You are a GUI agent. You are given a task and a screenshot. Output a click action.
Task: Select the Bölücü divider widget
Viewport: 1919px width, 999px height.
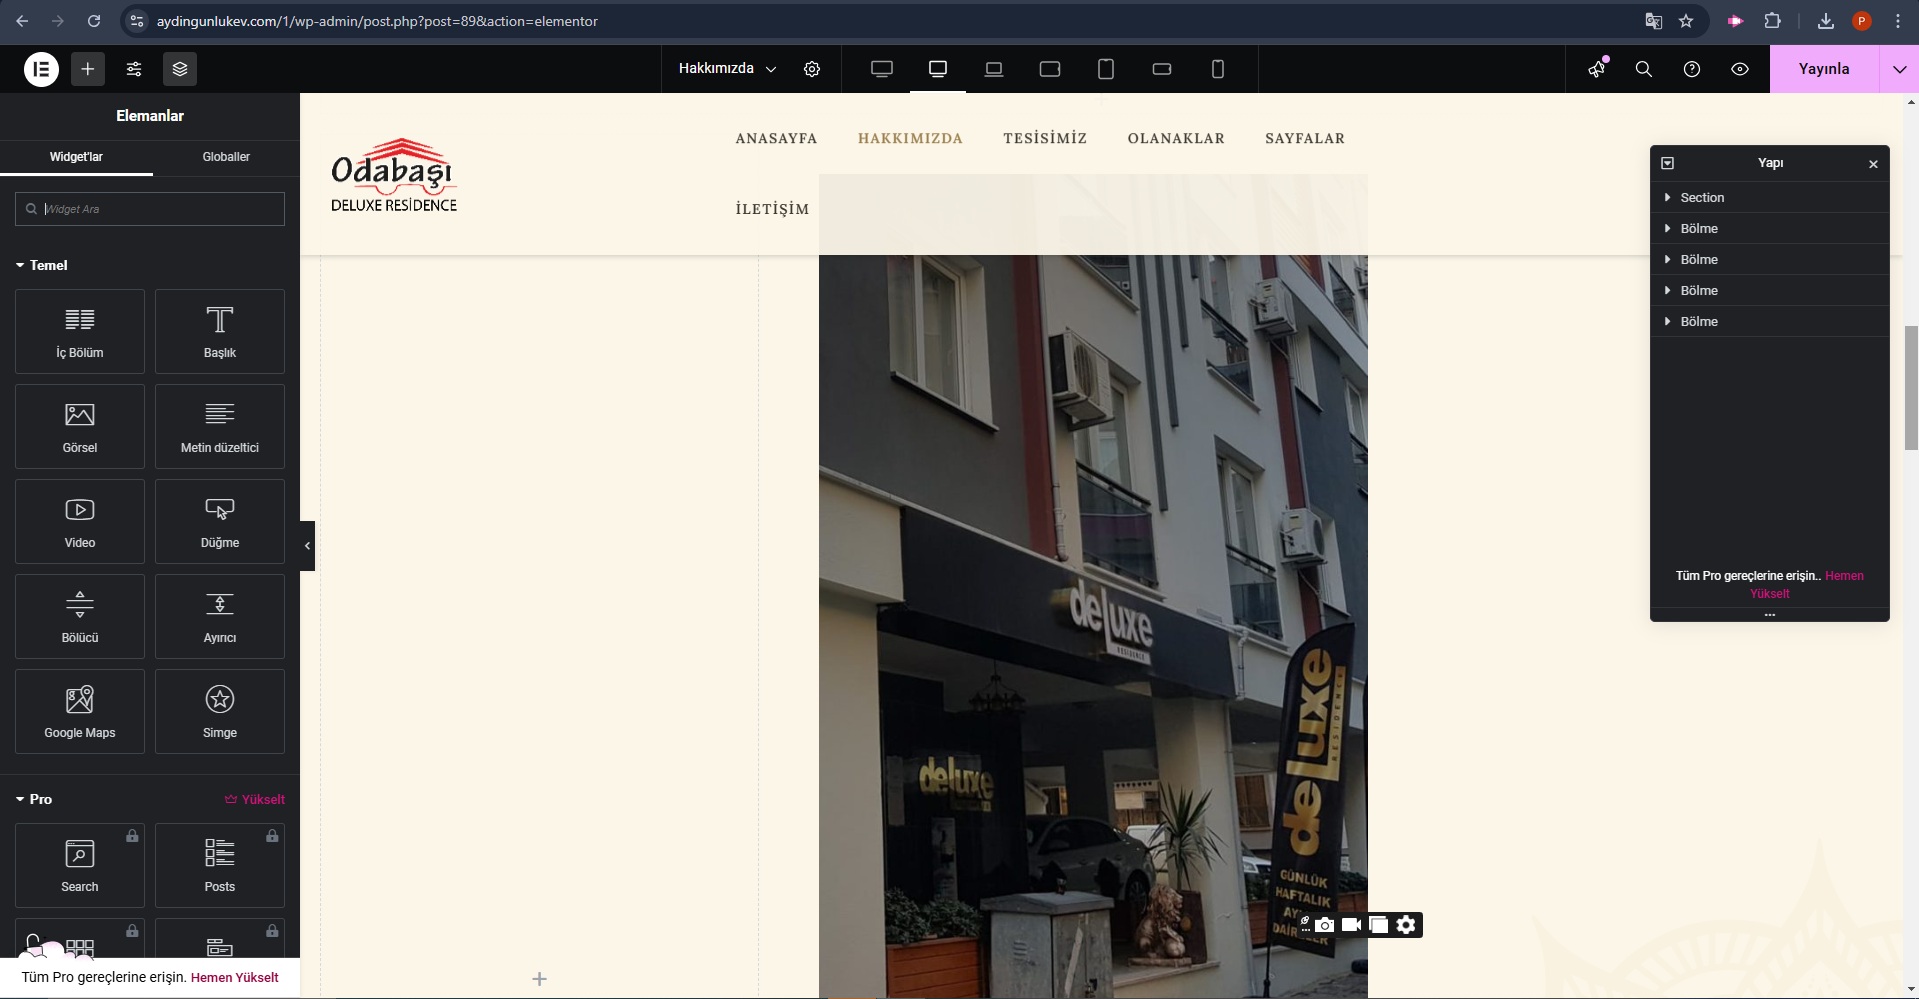[x=80, y=616]
